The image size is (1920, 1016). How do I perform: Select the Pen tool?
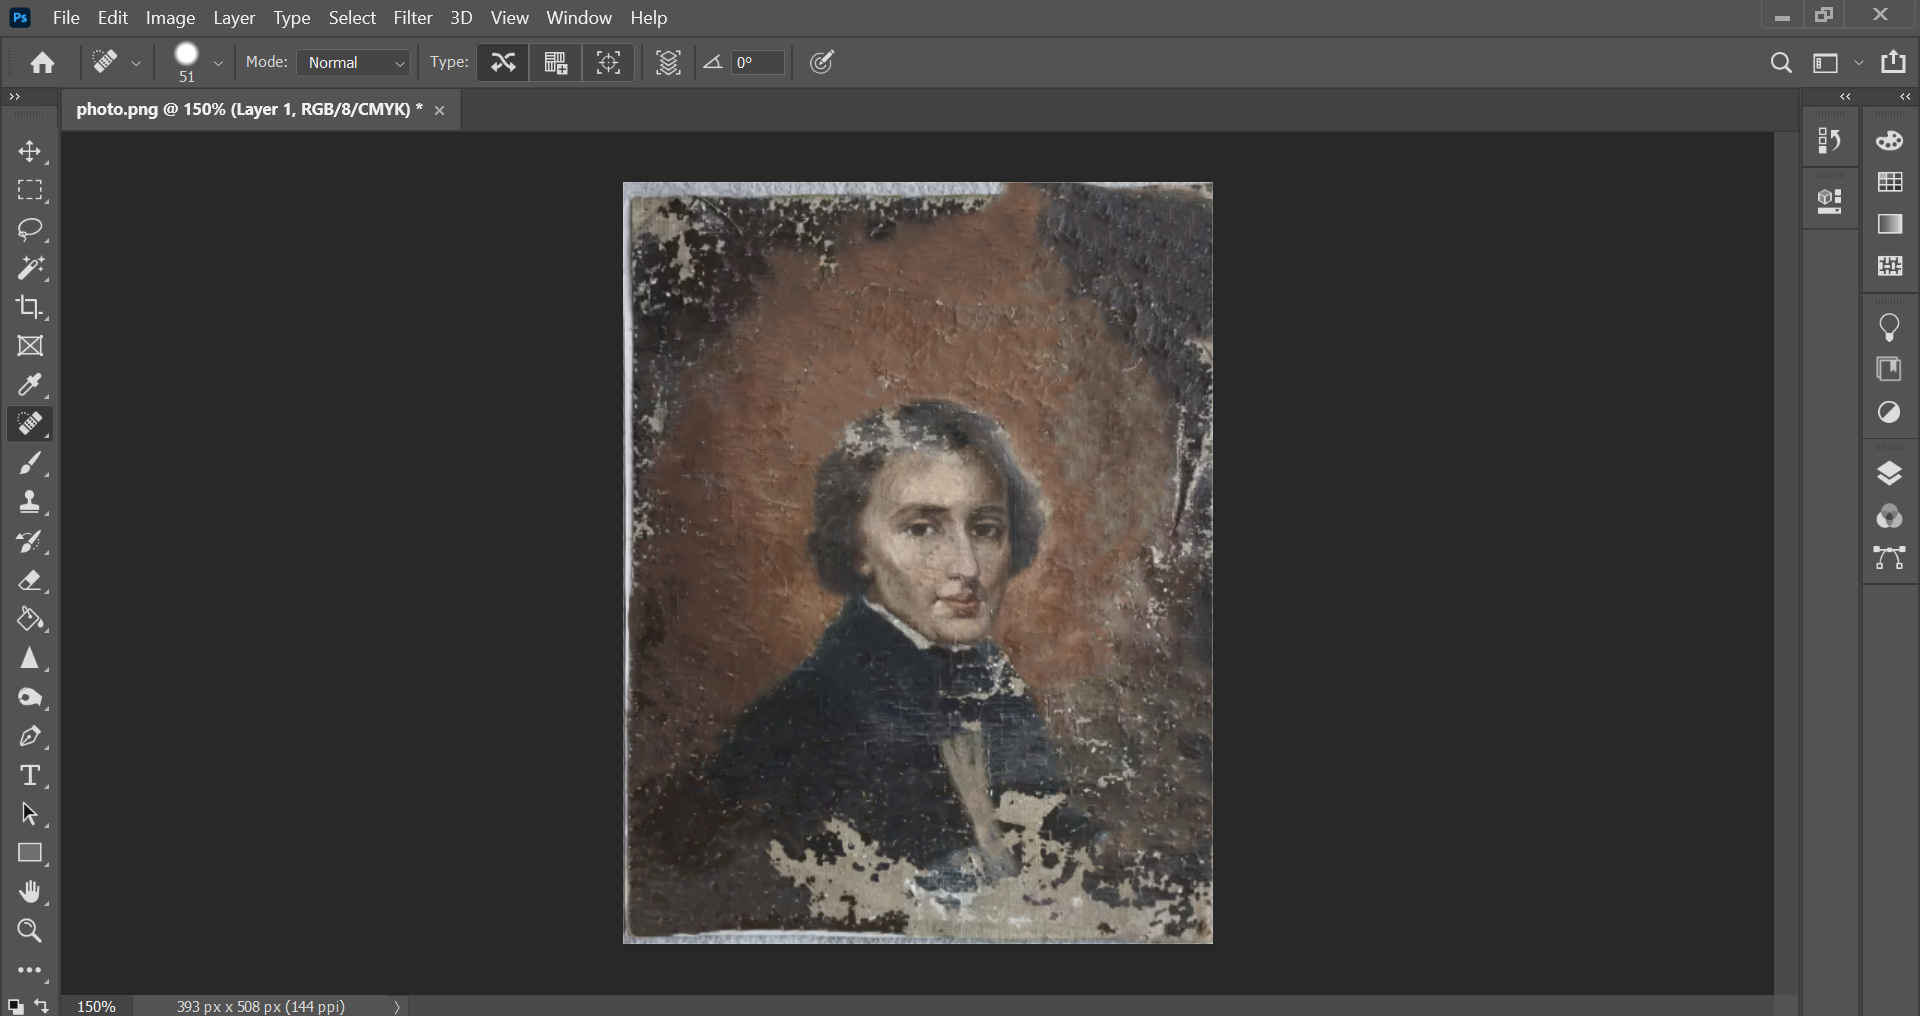click(x=30, y=737)
